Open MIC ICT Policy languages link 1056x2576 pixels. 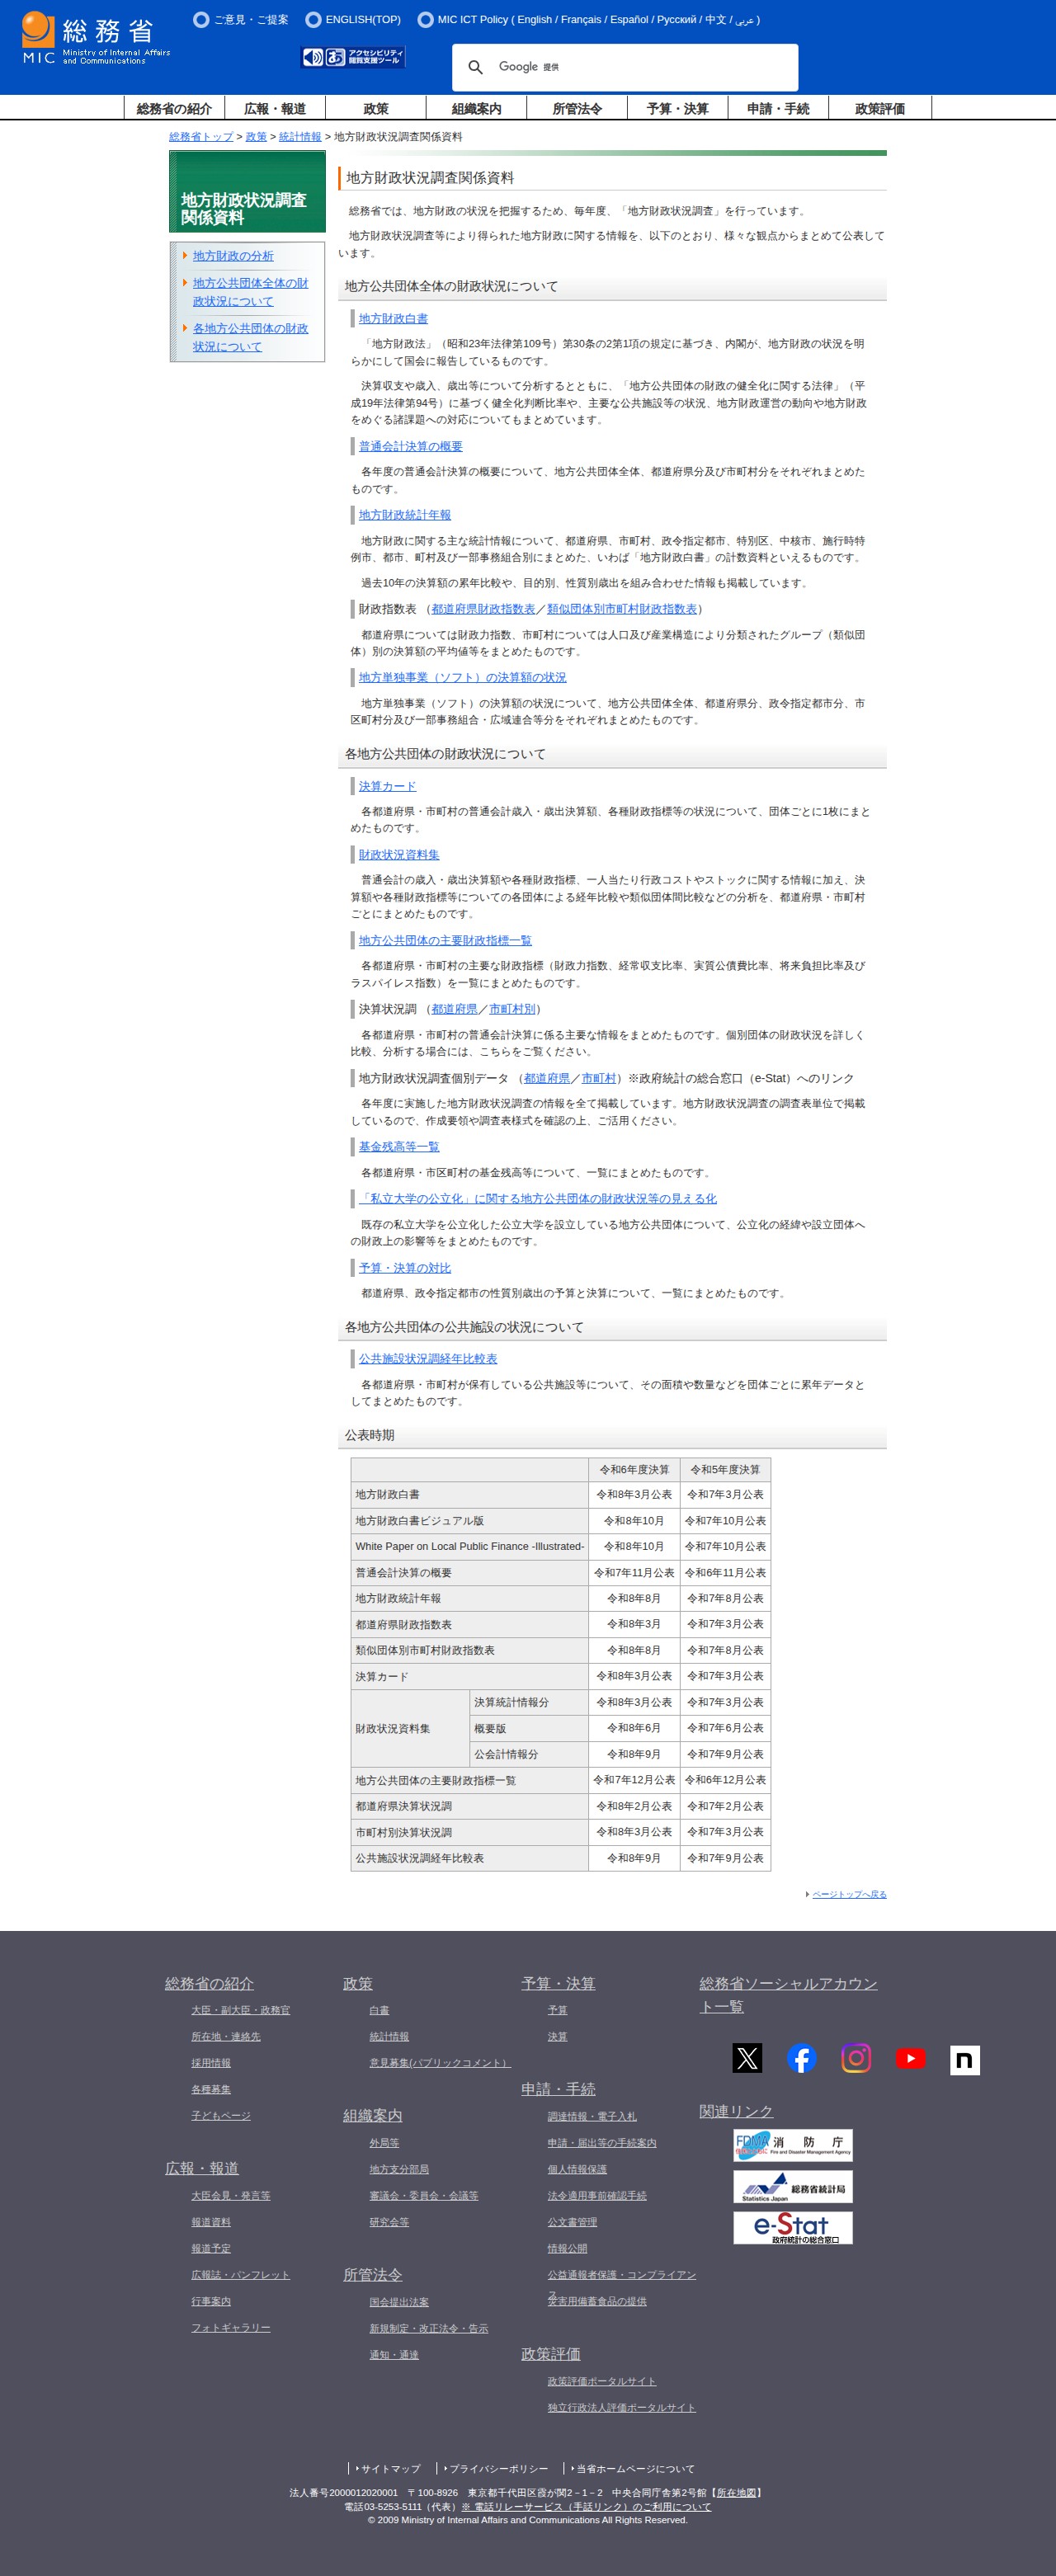tap(590, 19)
